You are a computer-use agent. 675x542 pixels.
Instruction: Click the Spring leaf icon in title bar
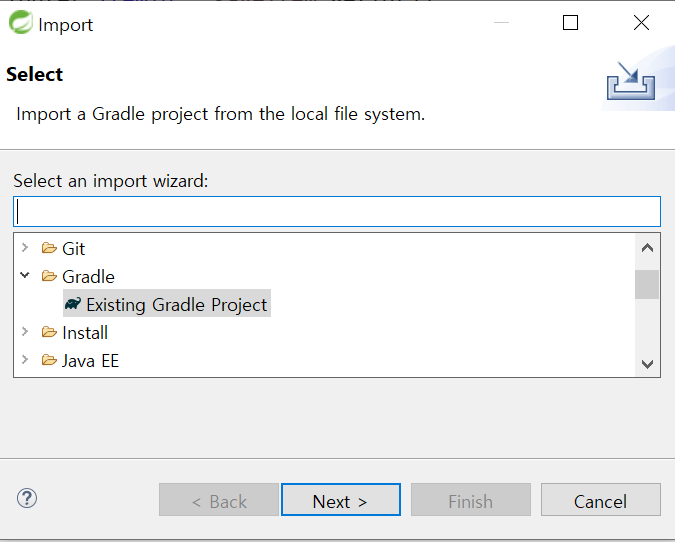[x=21, y=23]
